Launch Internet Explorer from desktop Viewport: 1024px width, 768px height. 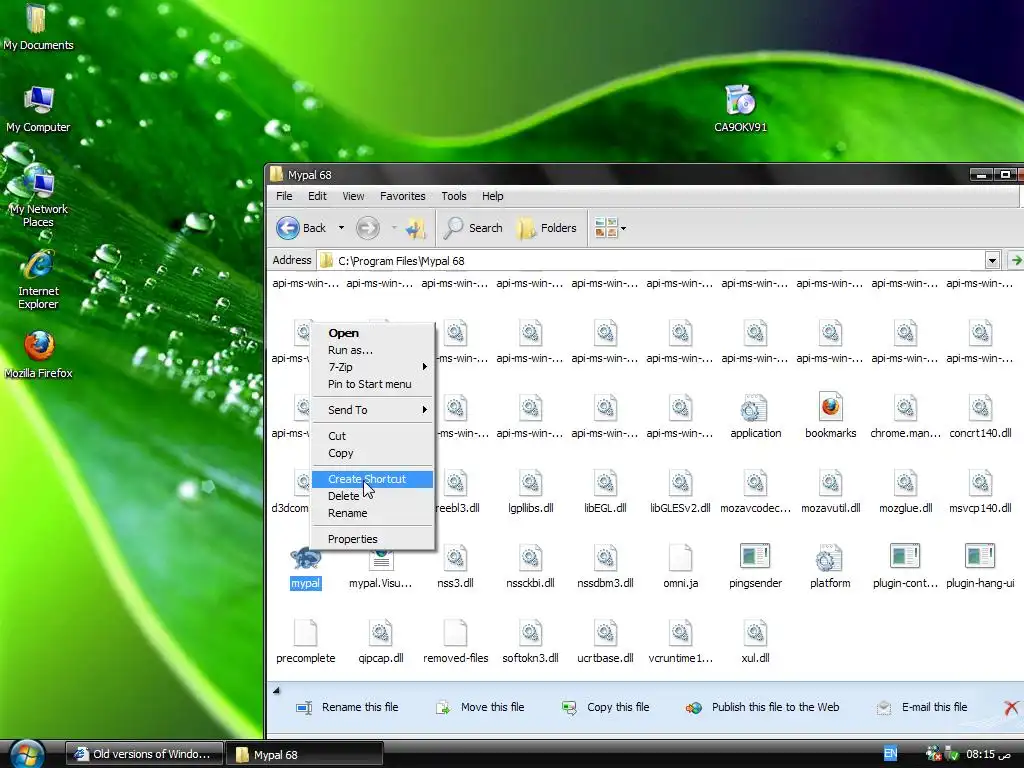(x=38, y=278)
